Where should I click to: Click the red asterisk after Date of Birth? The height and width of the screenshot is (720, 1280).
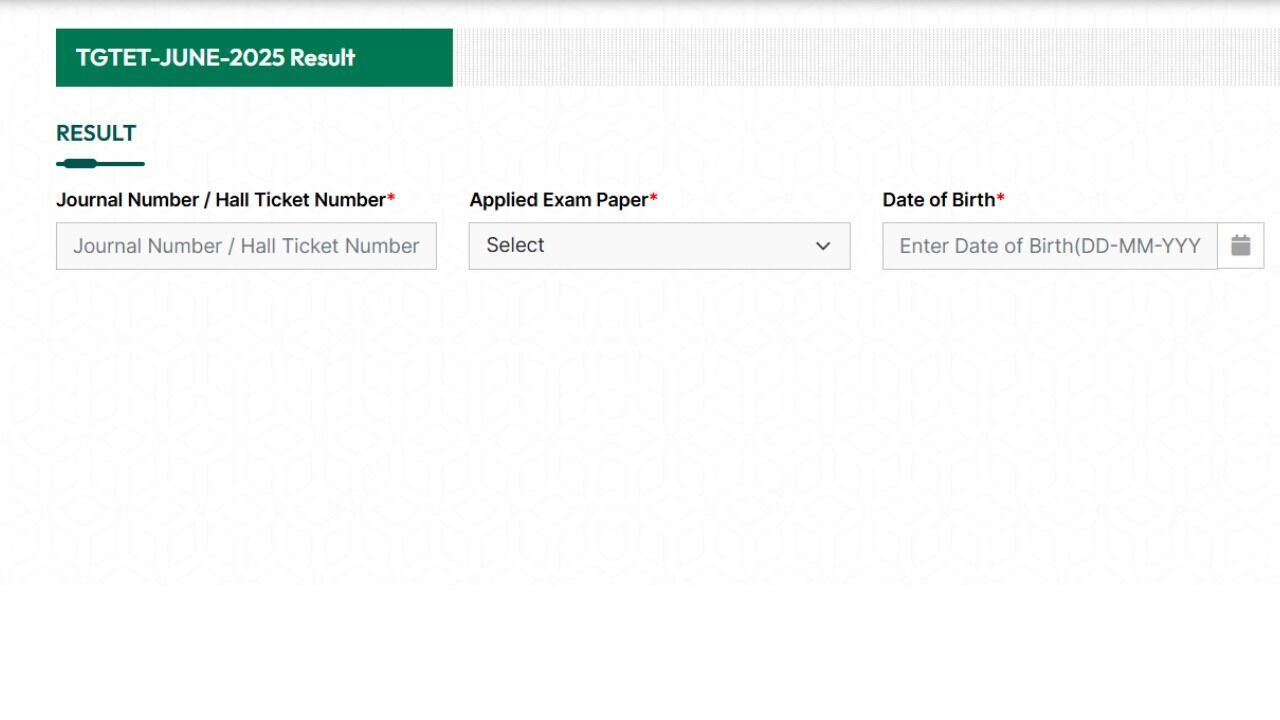(x=1001, y=199)
